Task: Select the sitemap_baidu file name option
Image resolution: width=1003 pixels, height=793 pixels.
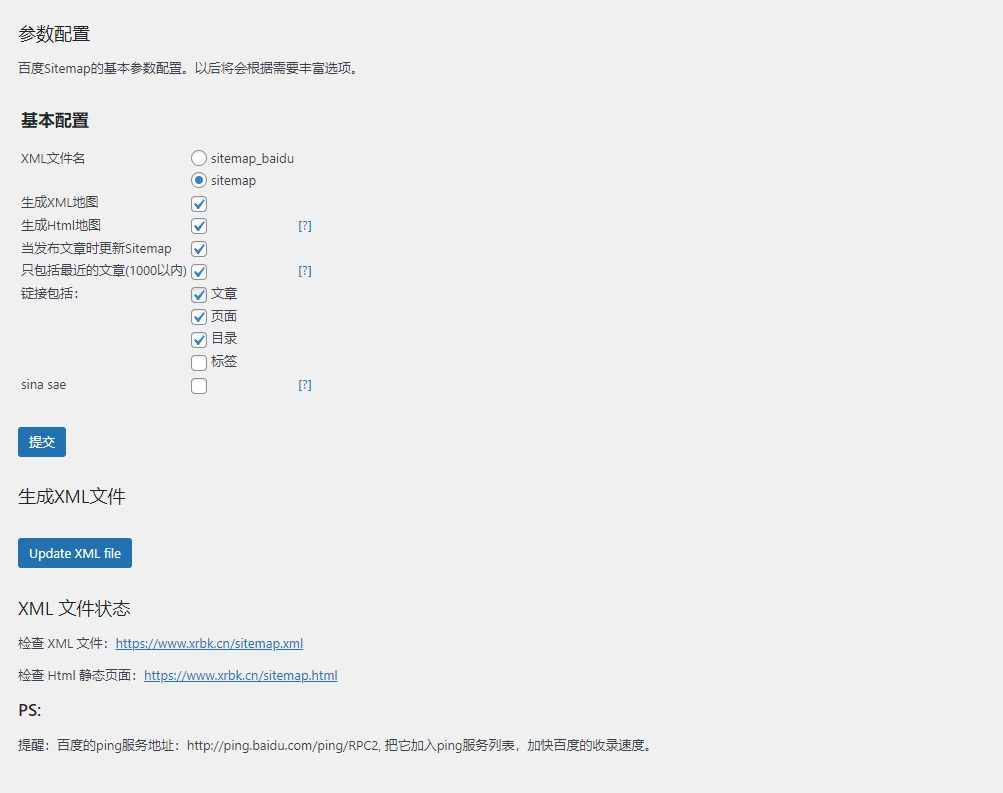Action: 198,158
